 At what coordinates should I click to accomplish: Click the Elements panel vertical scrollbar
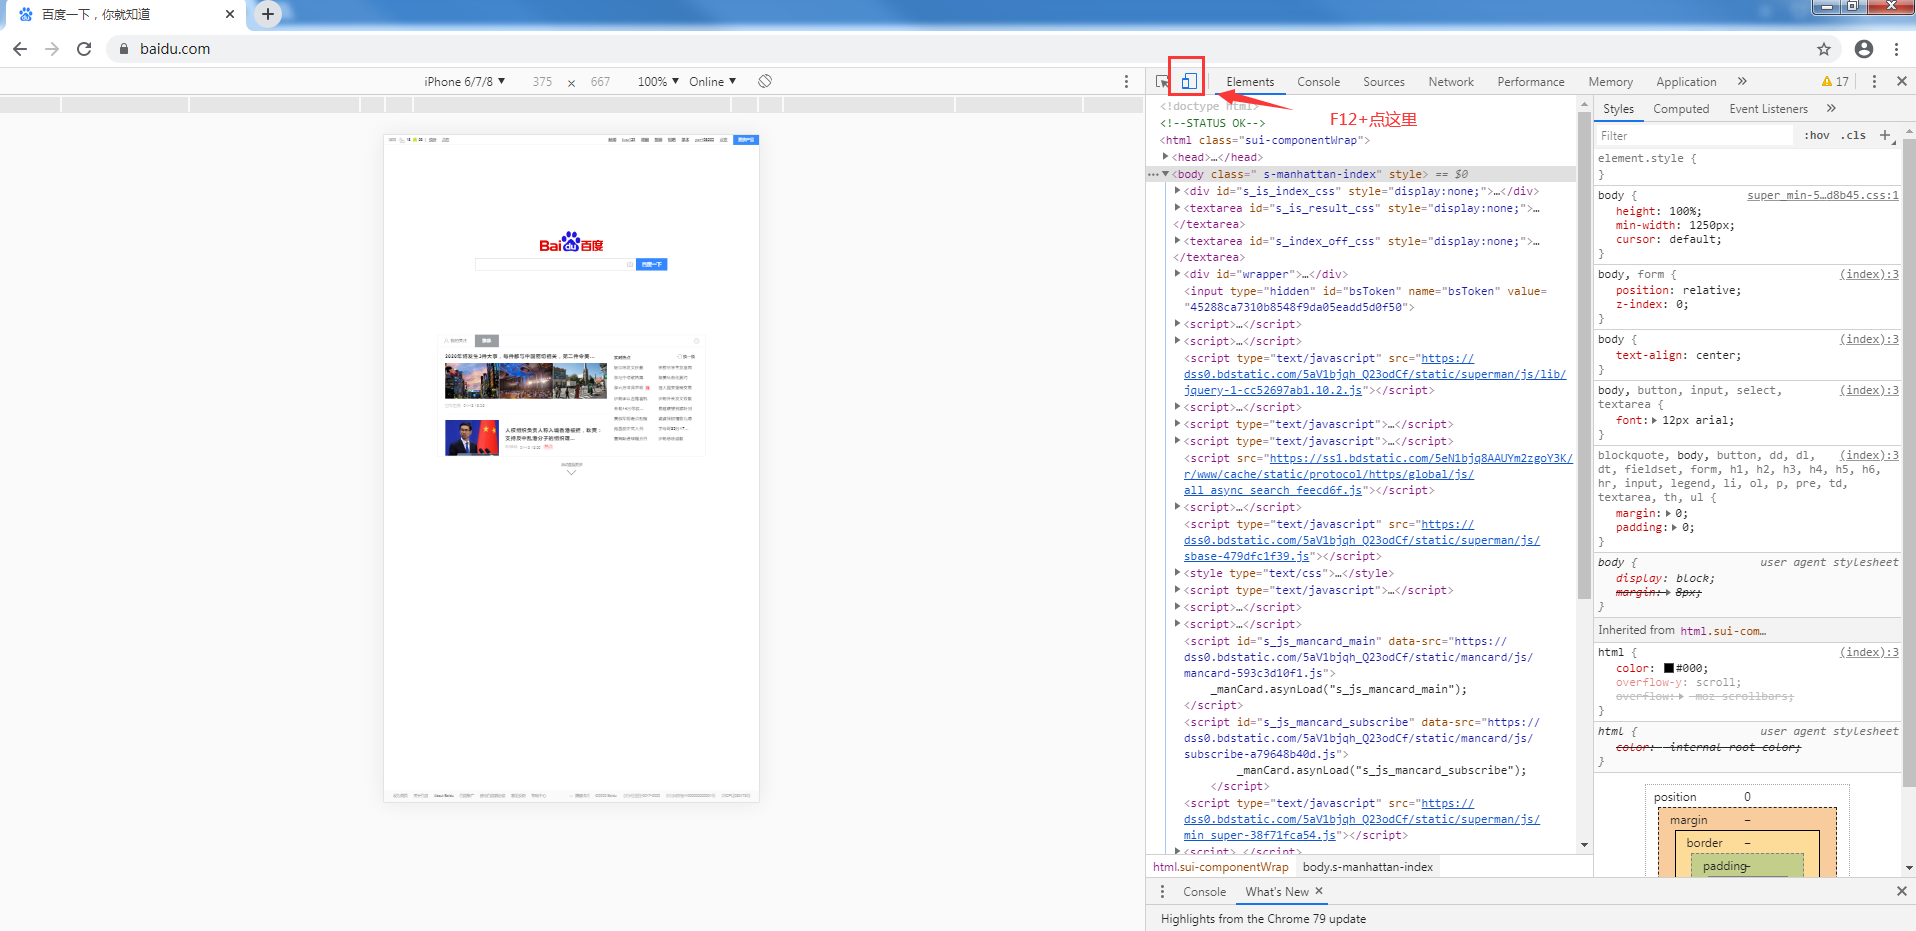[x=1584, y=355]
